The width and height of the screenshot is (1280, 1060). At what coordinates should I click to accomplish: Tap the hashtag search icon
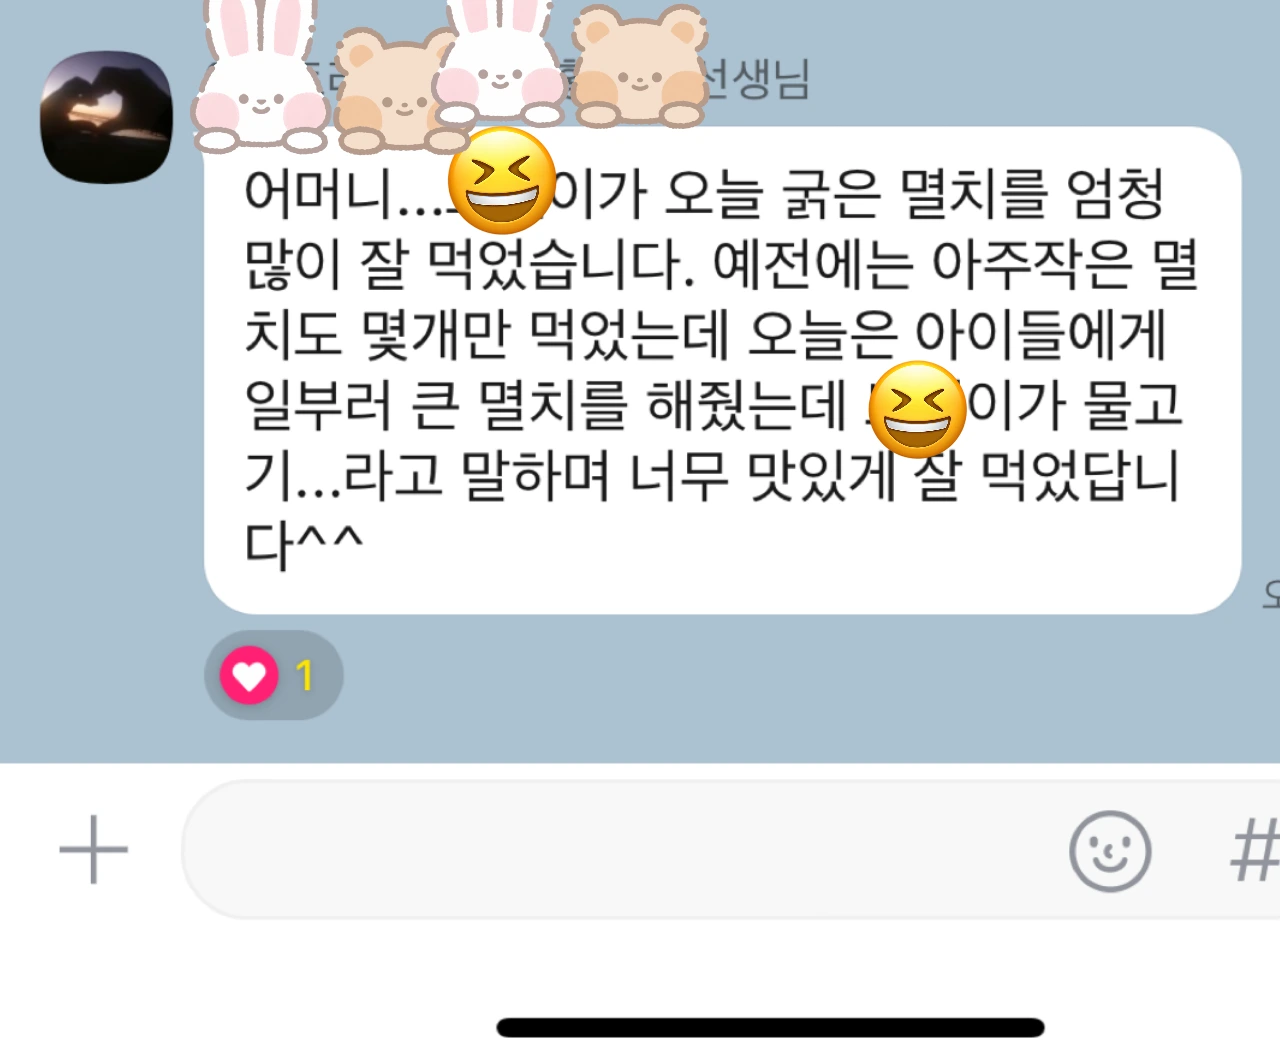click(1255, 850)
